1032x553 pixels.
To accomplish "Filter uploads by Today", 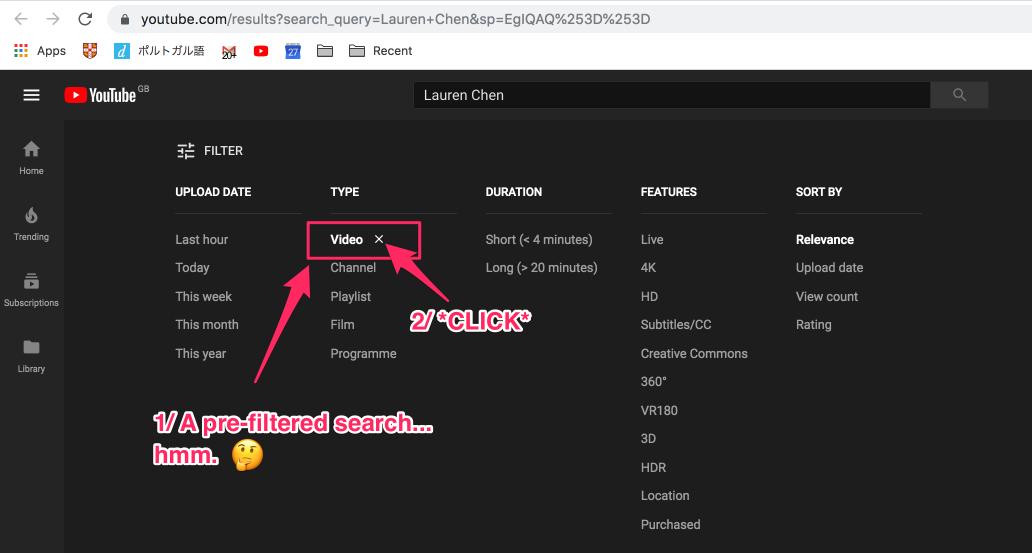I will pos(192,268).
